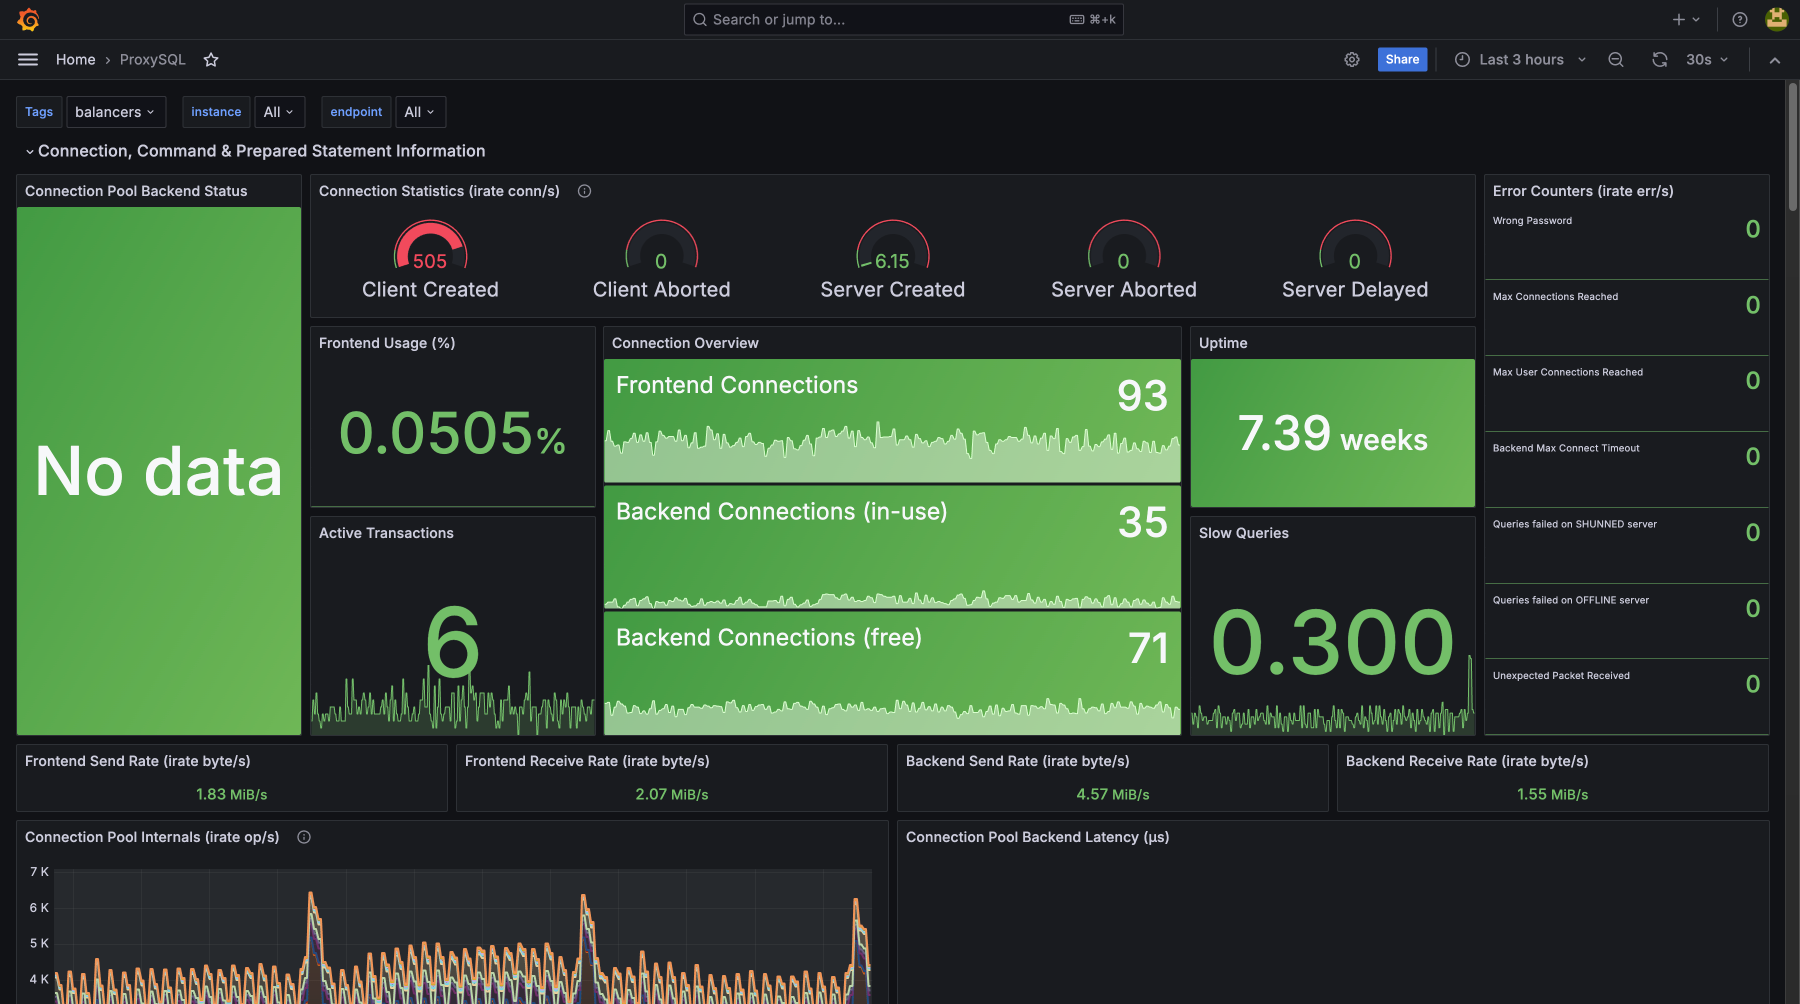The image size is (1800, 1004).
Task: Open the instance variable dropdown
Action: point(279,112)
